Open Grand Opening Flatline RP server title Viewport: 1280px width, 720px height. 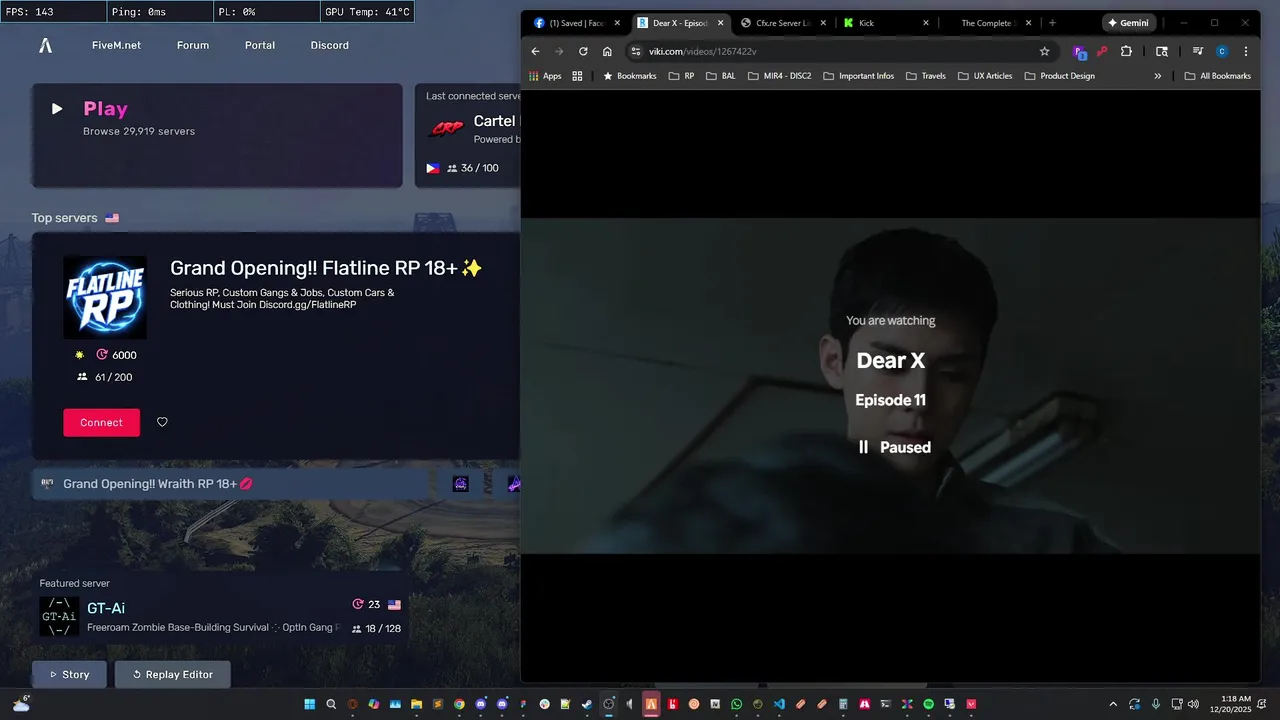click(326, 268)
